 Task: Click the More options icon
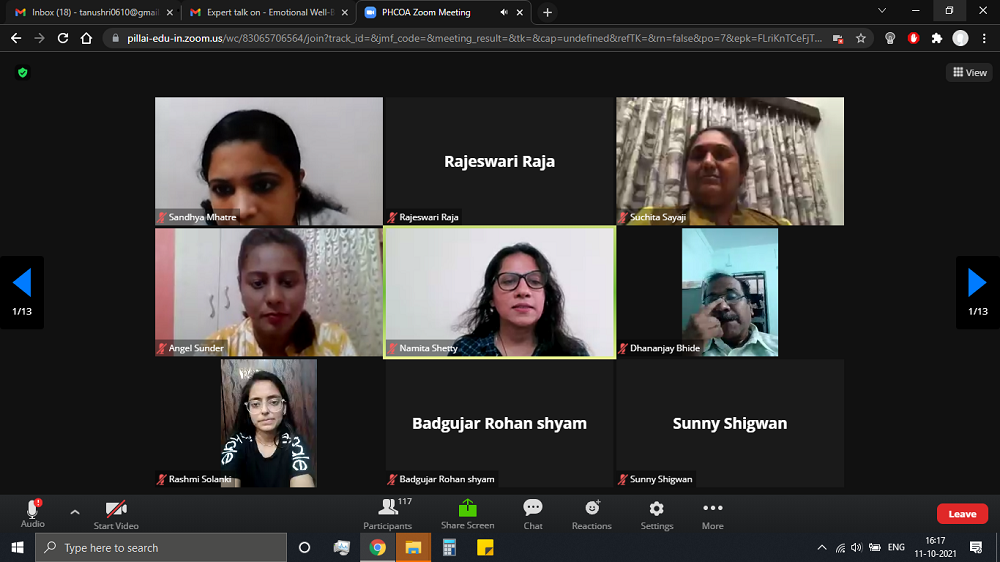tap(712, 514)
